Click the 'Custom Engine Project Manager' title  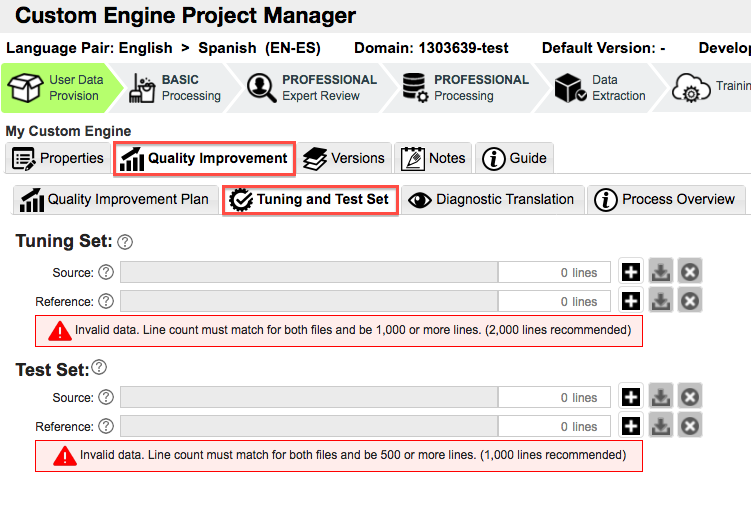pyautogui.click(x=185, y=16)
